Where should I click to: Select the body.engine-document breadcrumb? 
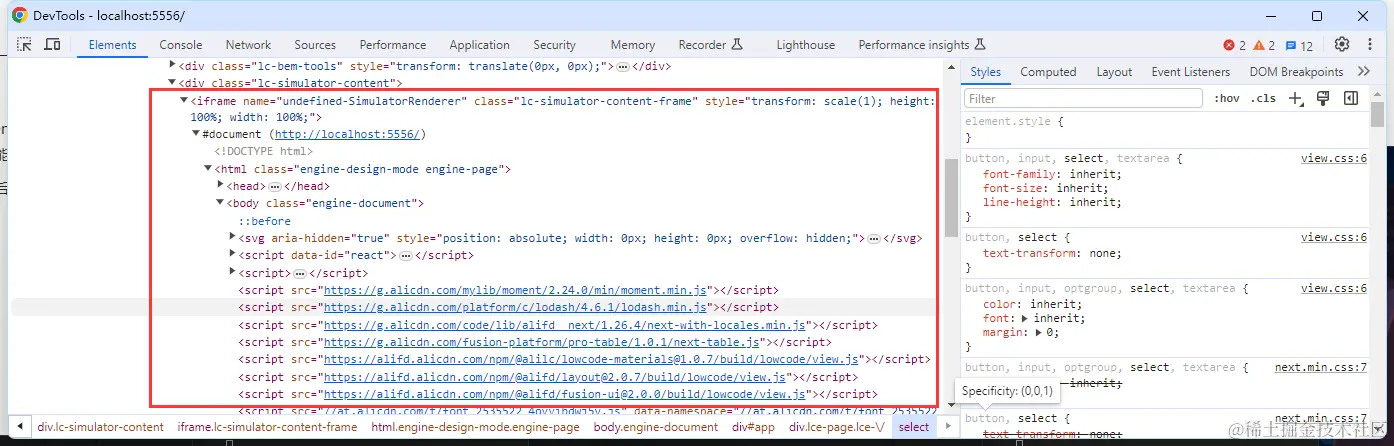tap(656, 427)
